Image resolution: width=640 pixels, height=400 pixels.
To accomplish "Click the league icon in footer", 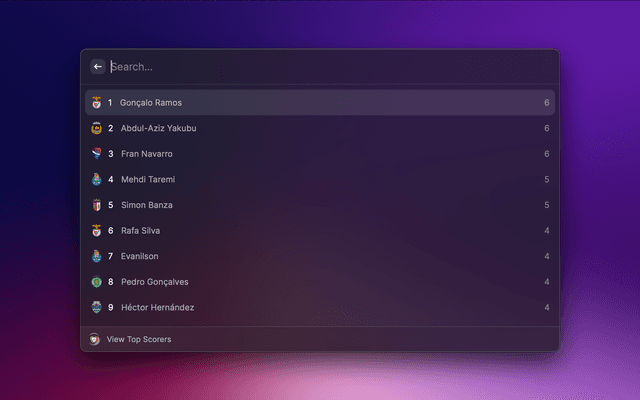I will pyautogui.click(x=95, y=340).
